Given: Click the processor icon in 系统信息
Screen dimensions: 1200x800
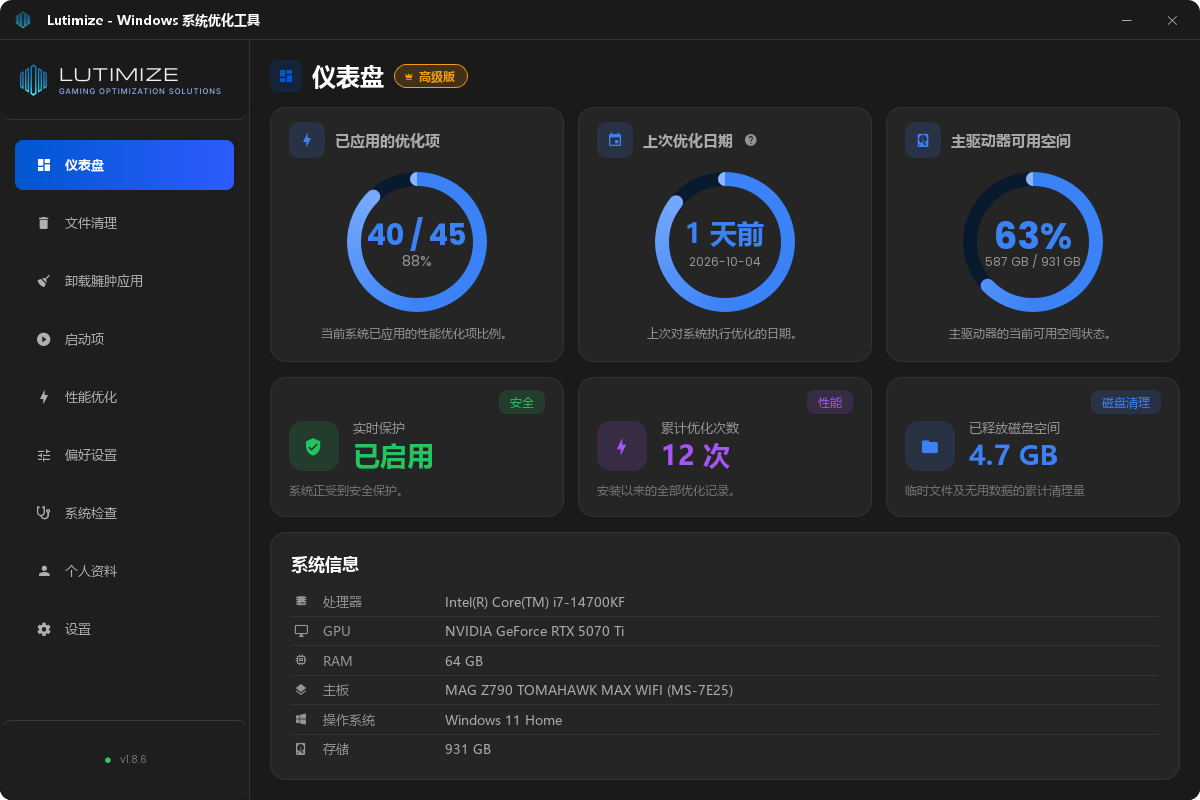Looking at the screenshot, I should pyautogui.click(x=301, y=602).
